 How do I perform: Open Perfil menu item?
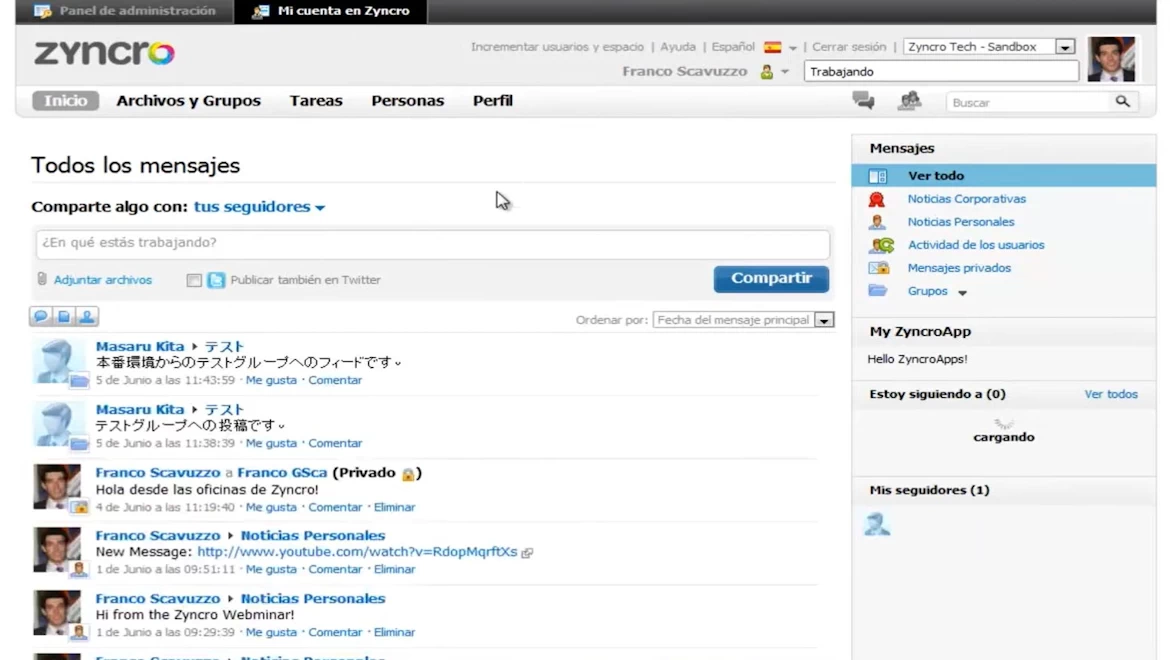(x=492, y=101)
